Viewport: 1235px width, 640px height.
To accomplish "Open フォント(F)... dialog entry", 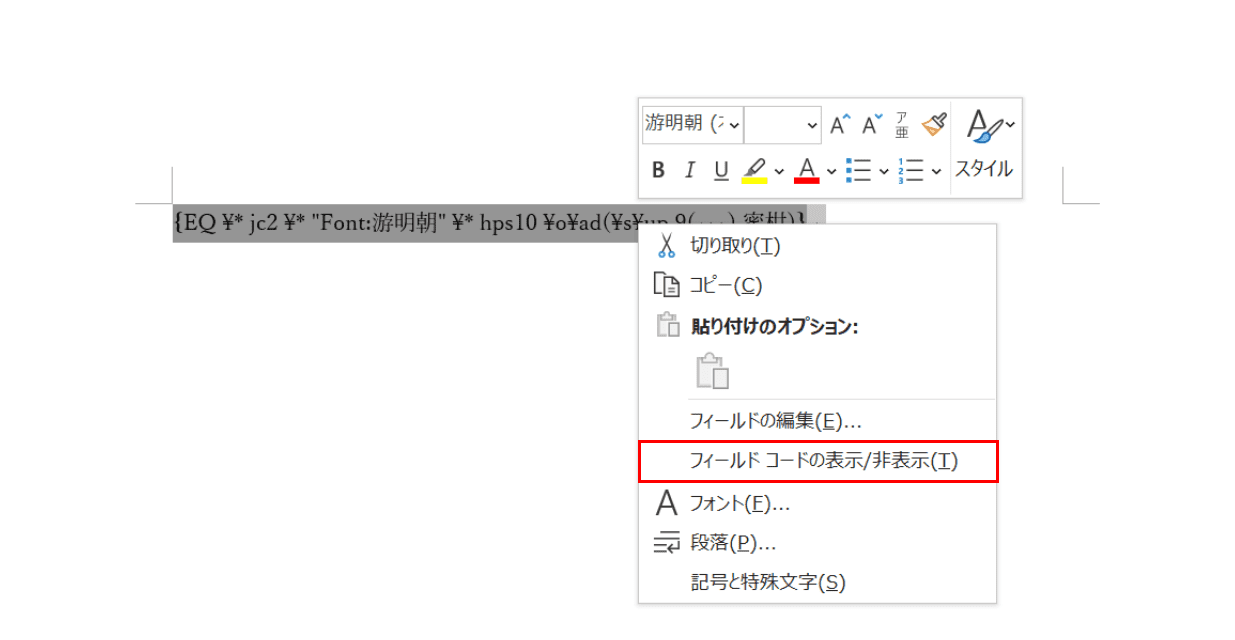I will [x=817, y=503].
